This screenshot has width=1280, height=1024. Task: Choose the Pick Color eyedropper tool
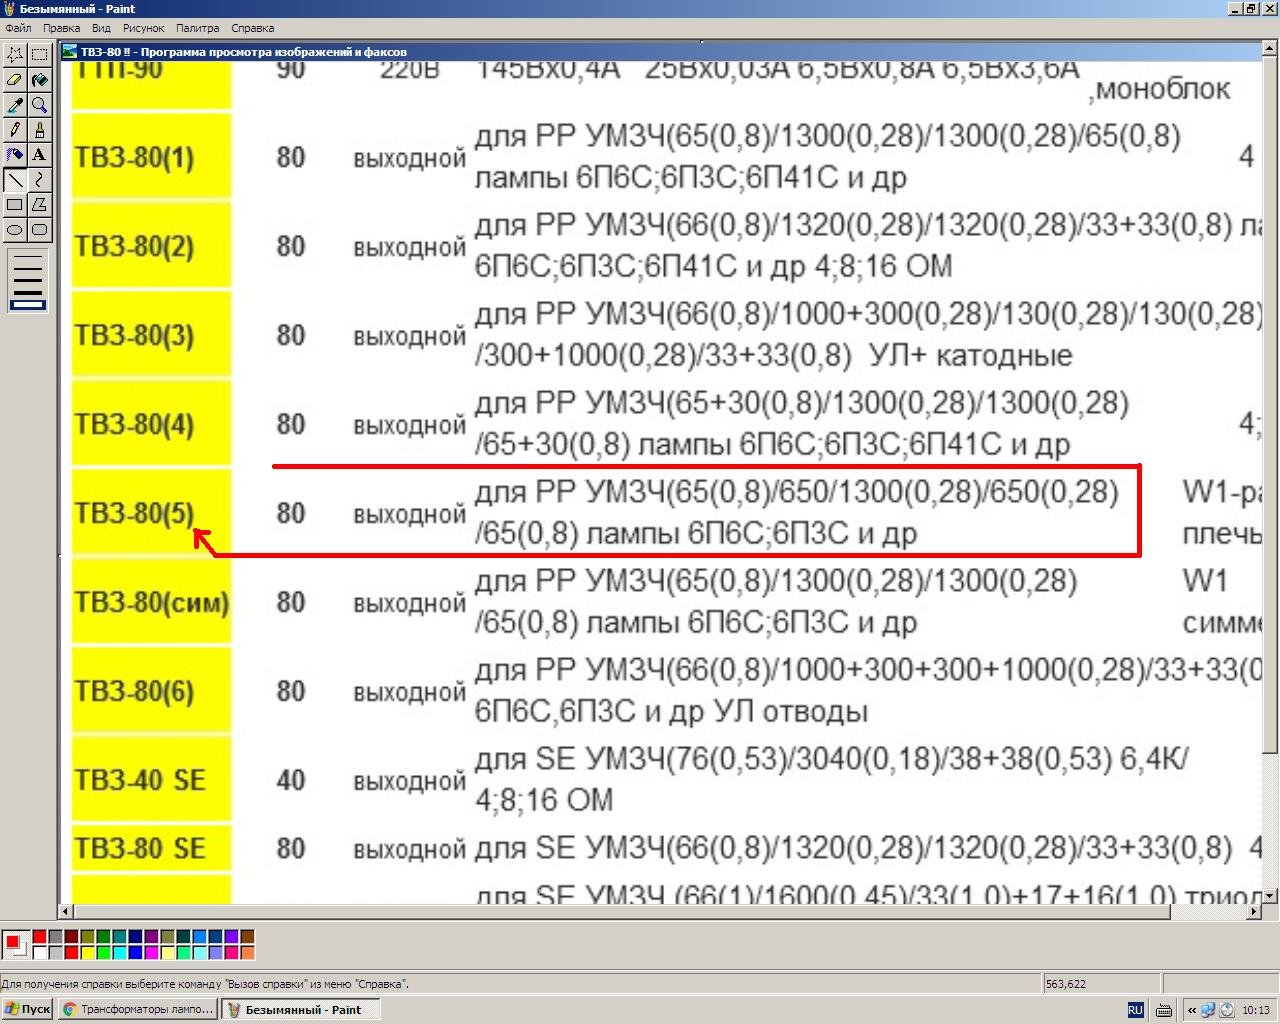(x=15, y=105)
